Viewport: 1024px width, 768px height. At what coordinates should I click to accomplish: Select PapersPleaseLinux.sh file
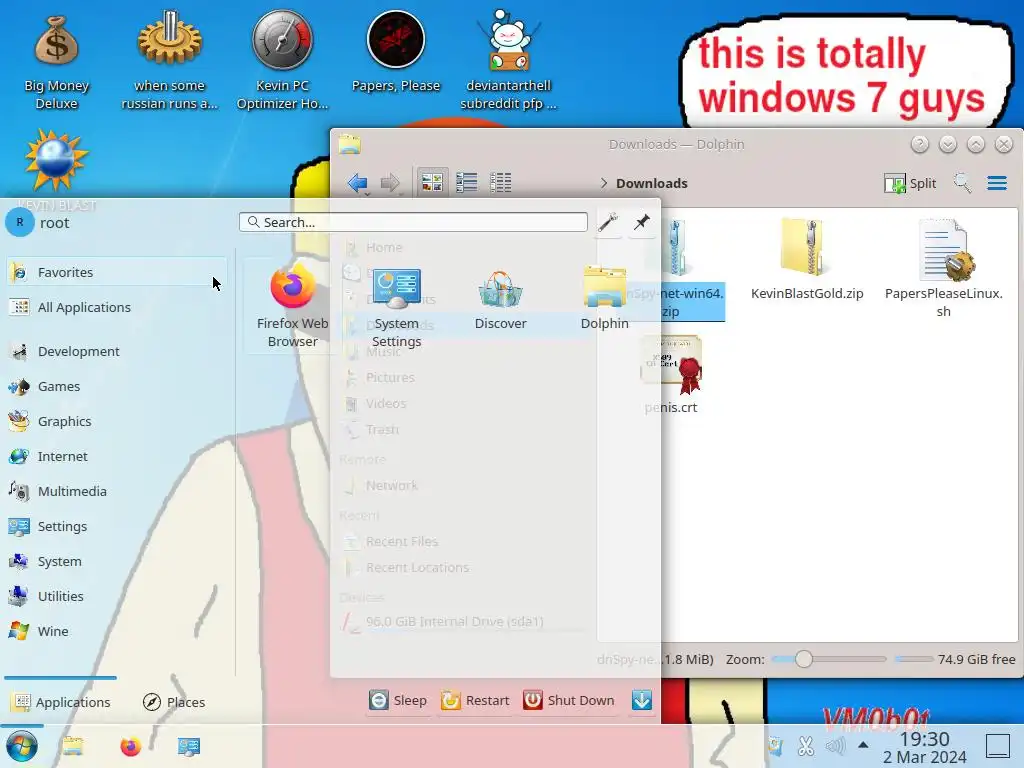(x=943, y=268)
